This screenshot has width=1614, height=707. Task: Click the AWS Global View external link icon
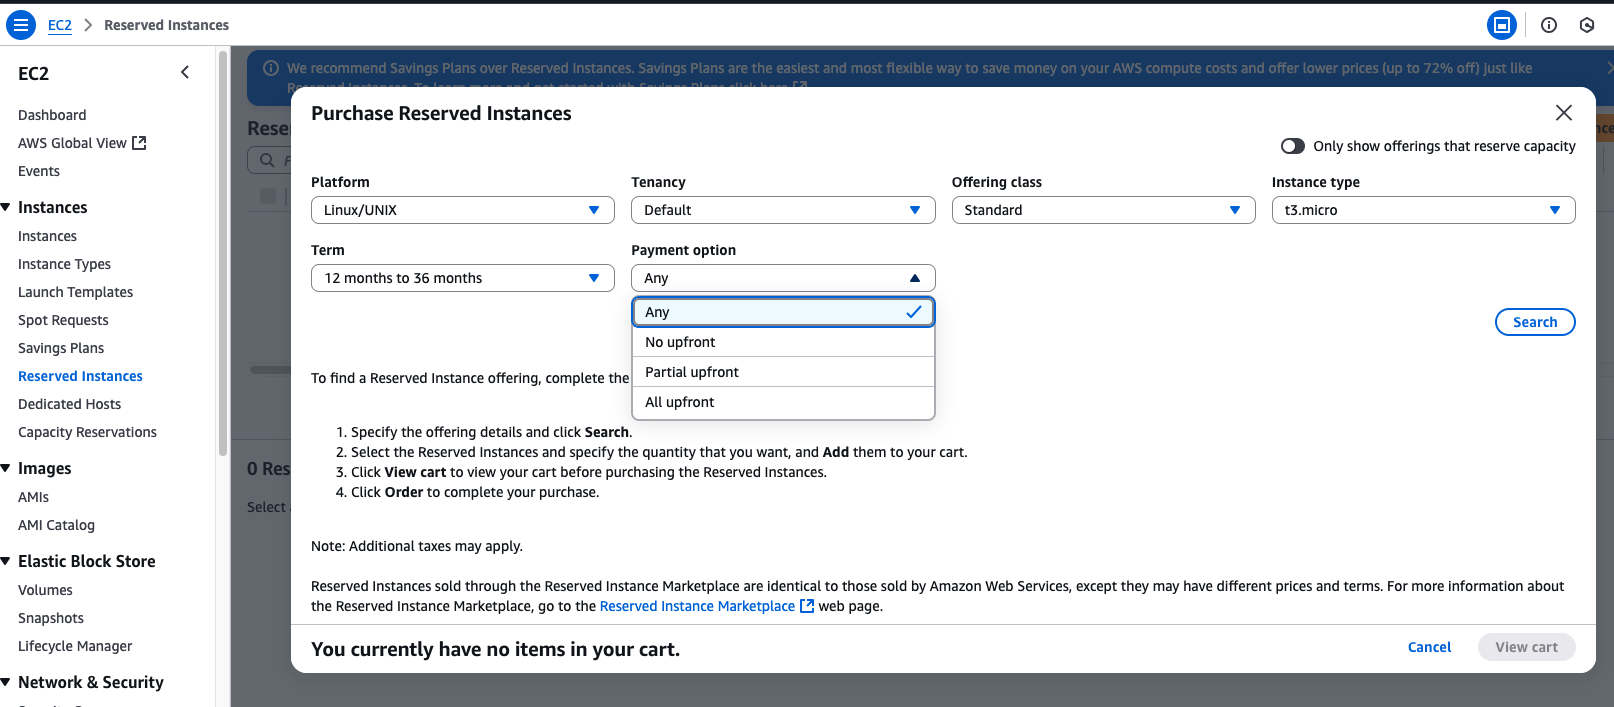[x=139, y=143]
